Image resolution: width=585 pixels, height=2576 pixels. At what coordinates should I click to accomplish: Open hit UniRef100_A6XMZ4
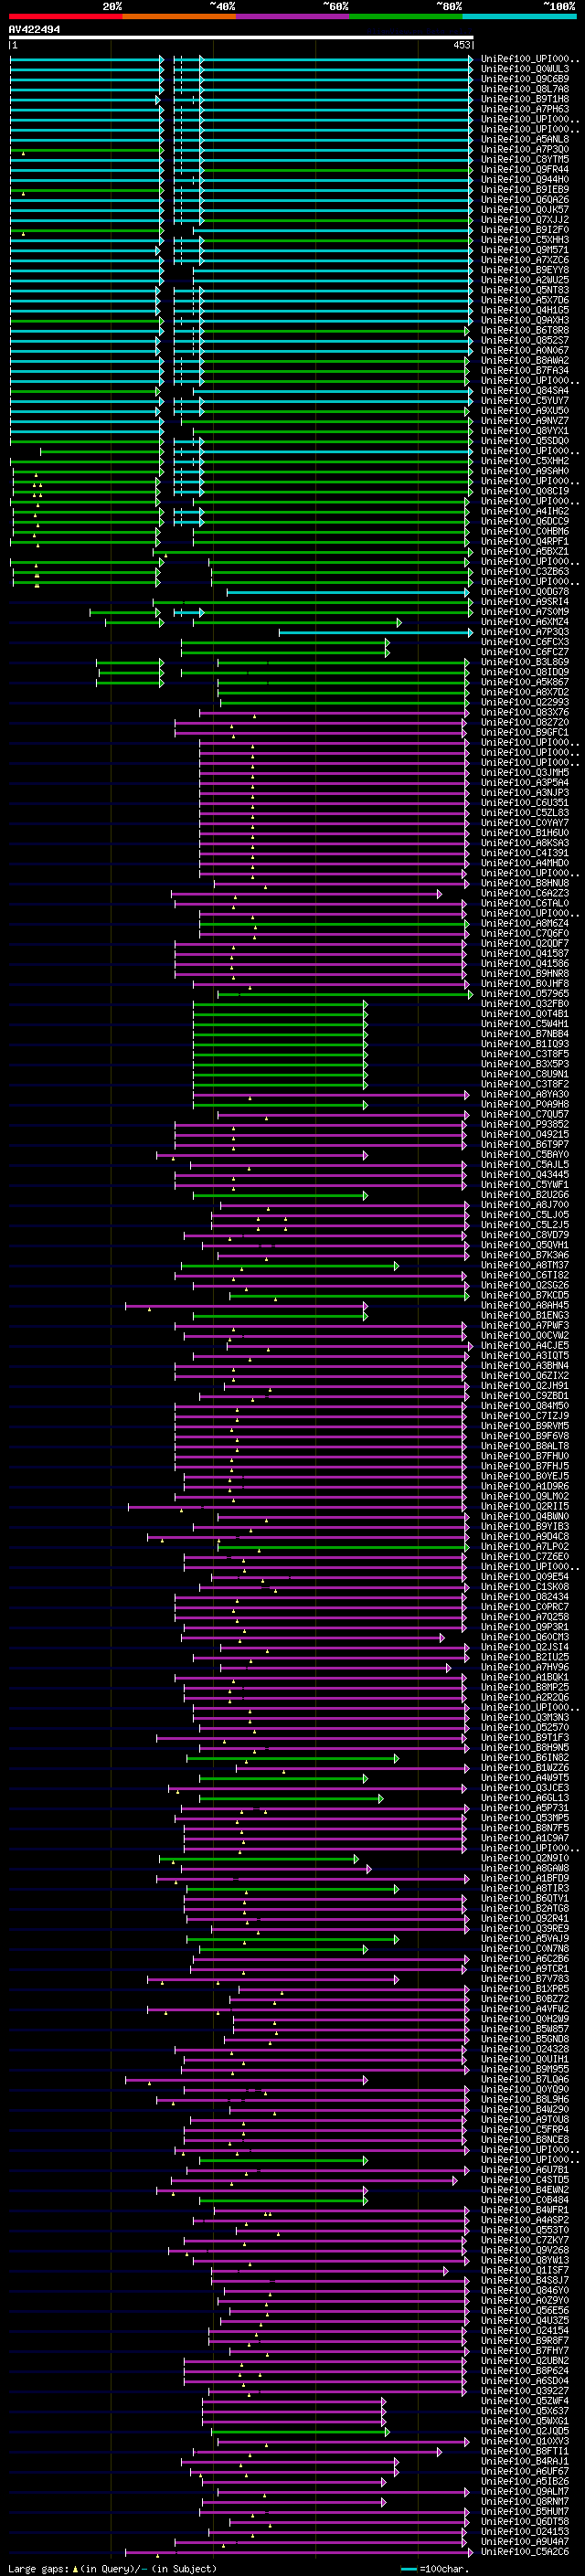point(525,622)
